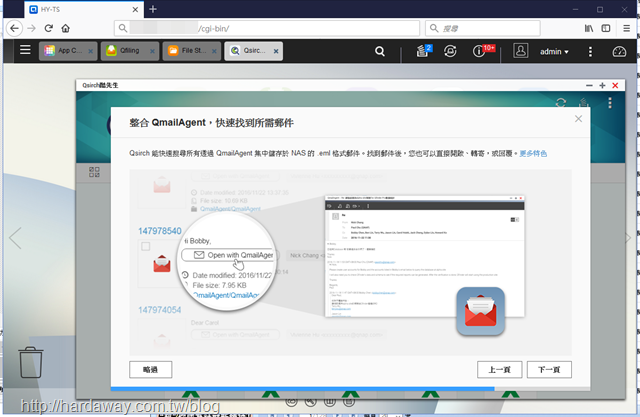Switch to App Center taskbar tab
Image resolution: width=640 pixels, height=417 pixels.
click(x=68, y=51)
